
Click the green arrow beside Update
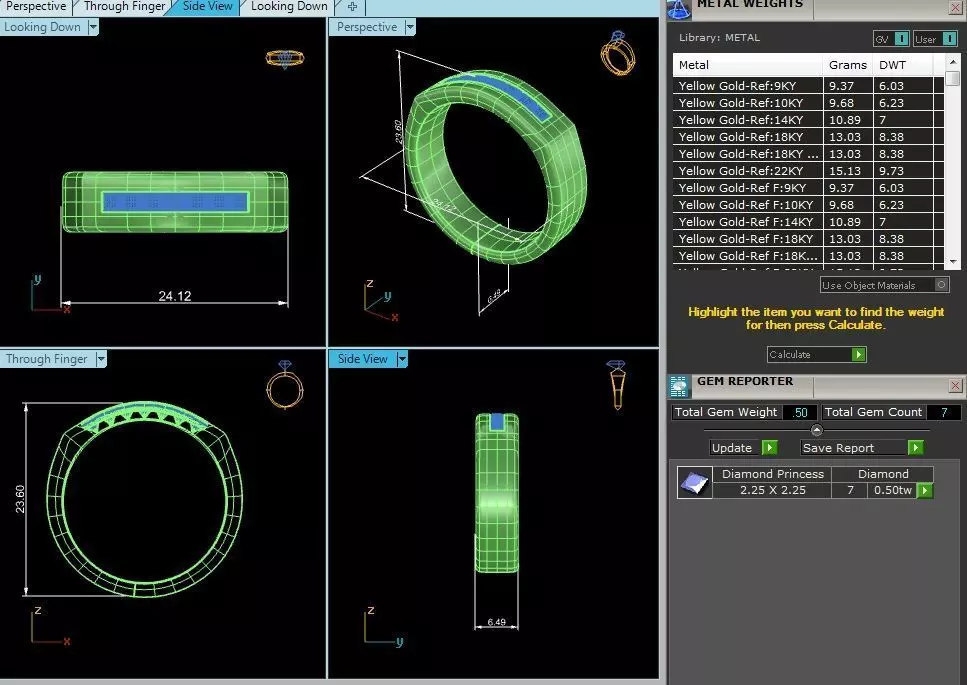769,448
